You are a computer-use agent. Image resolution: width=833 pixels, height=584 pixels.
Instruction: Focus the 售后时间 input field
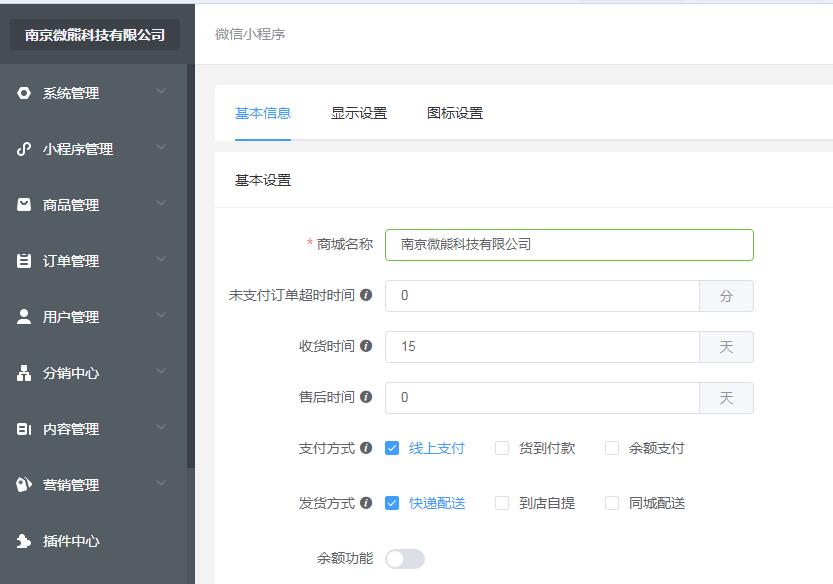(542, 397)
